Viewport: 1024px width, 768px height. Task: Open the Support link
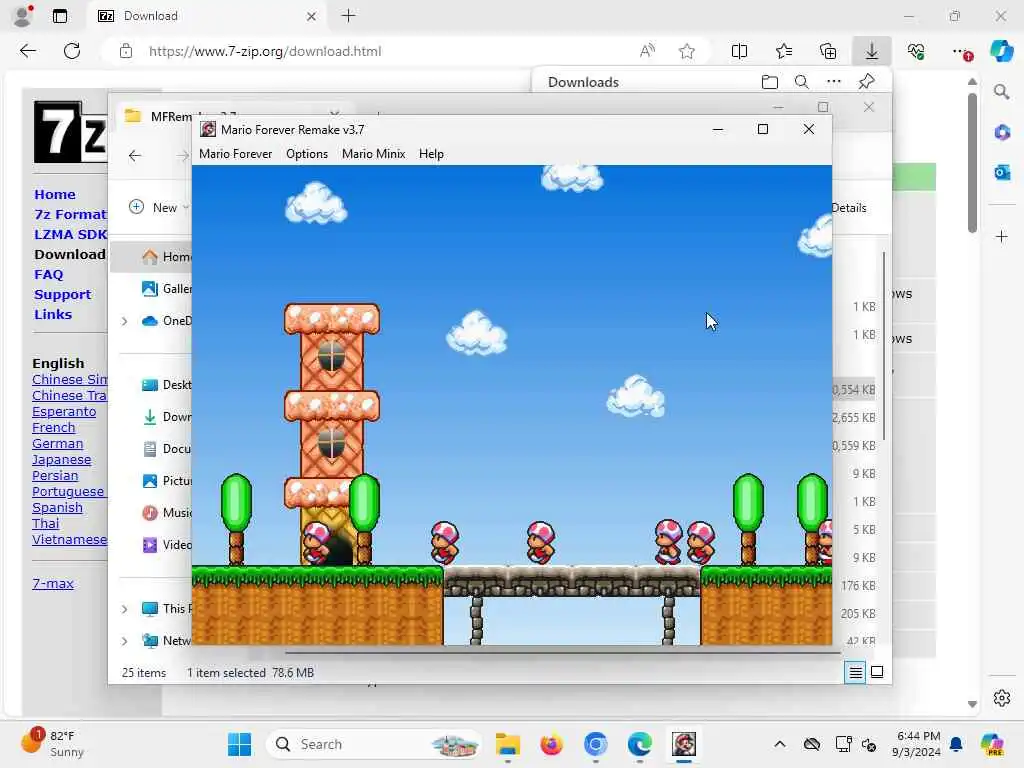pyautogui.click(x=63, y=295)
